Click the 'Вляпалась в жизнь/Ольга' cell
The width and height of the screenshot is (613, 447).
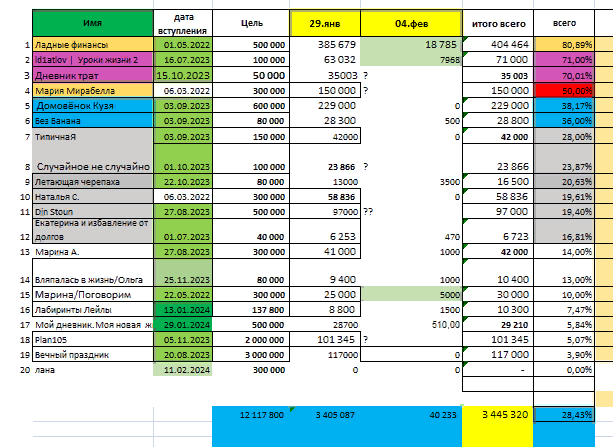[x=93, y=273]
